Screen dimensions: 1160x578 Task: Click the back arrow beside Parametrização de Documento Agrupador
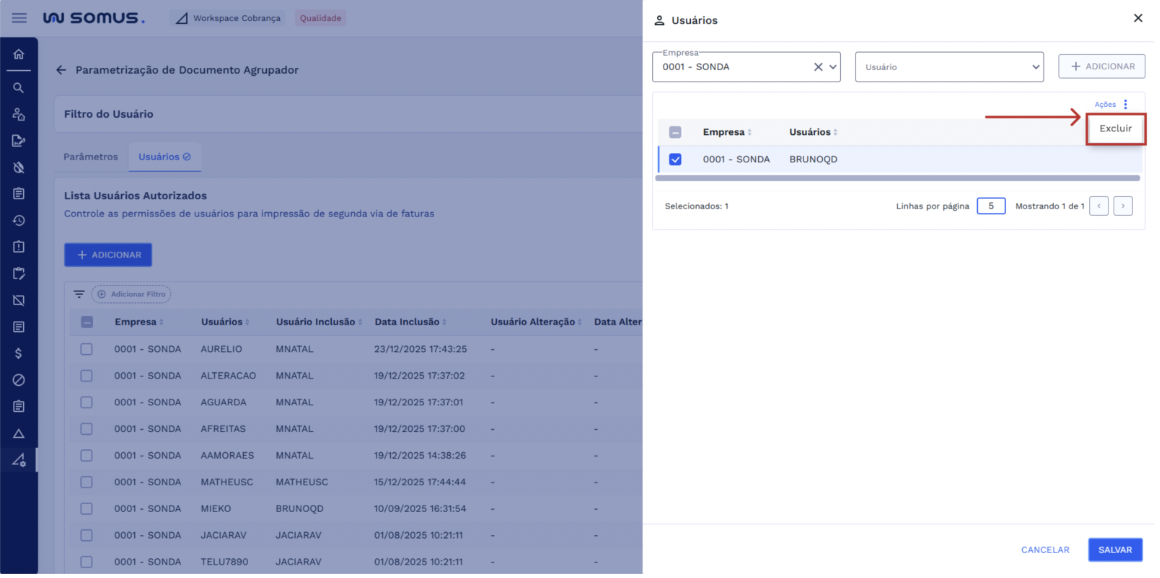click(61, 70)
